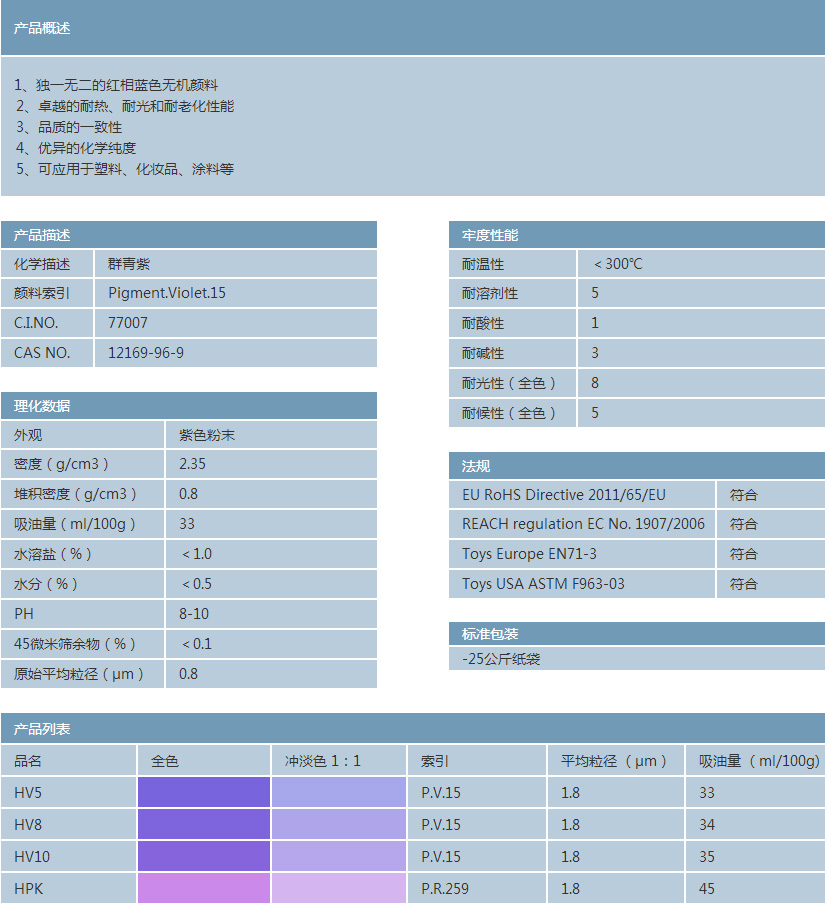Select the '吸油量（ml/100g）' row value 33
The image size is (826, 905).
pyautogui.click(x=187, y=524)
